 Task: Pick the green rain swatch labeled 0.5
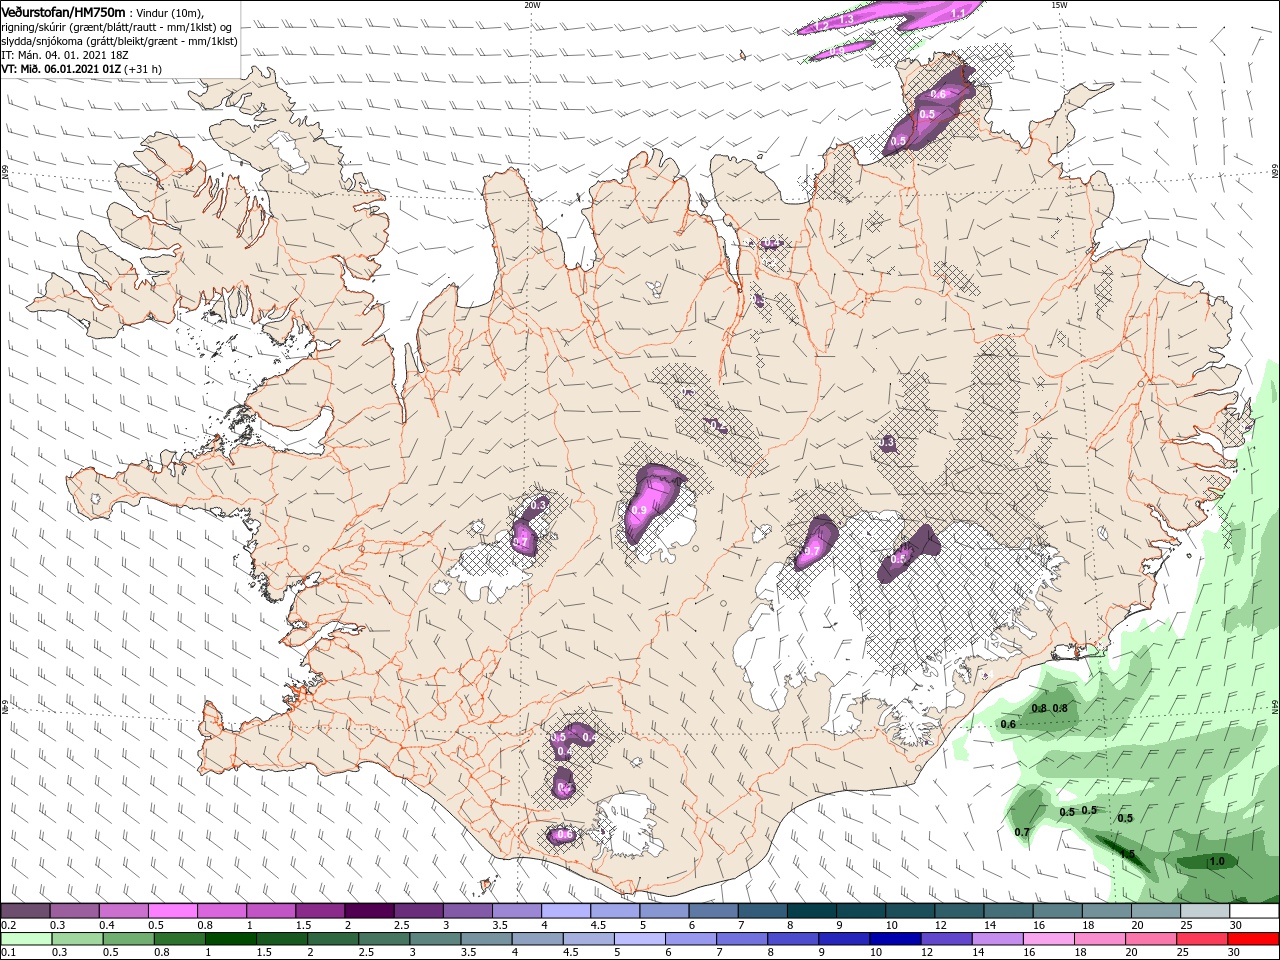coord(128,939)
